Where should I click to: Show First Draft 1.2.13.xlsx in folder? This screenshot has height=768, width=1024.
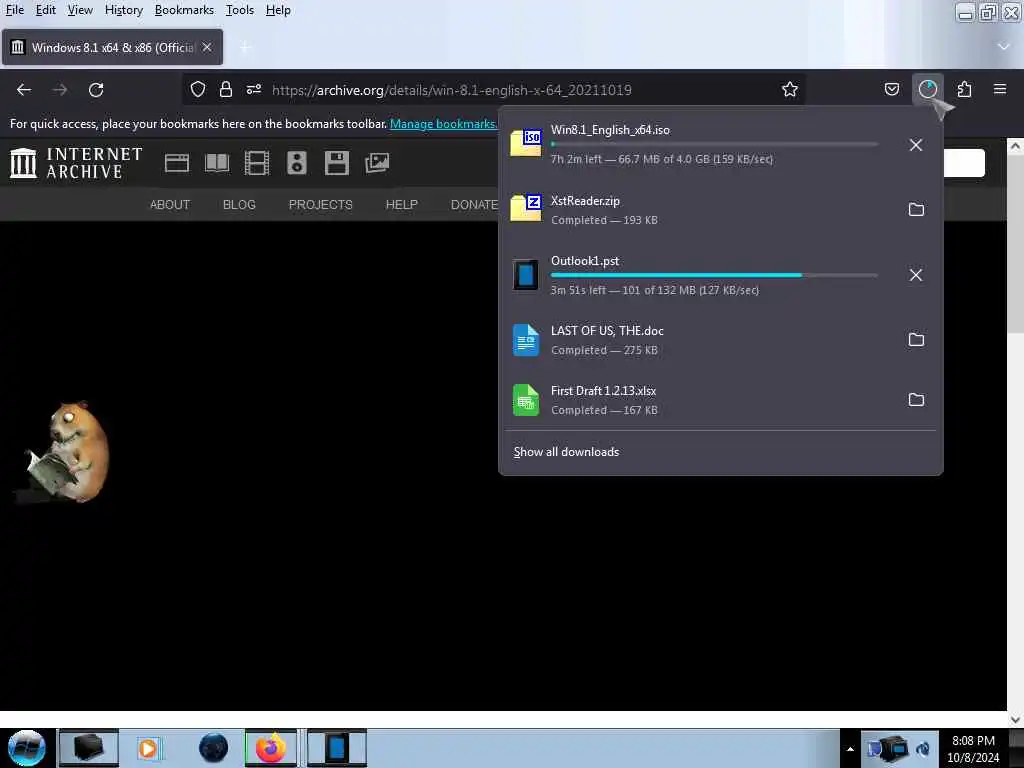(916, 400)
